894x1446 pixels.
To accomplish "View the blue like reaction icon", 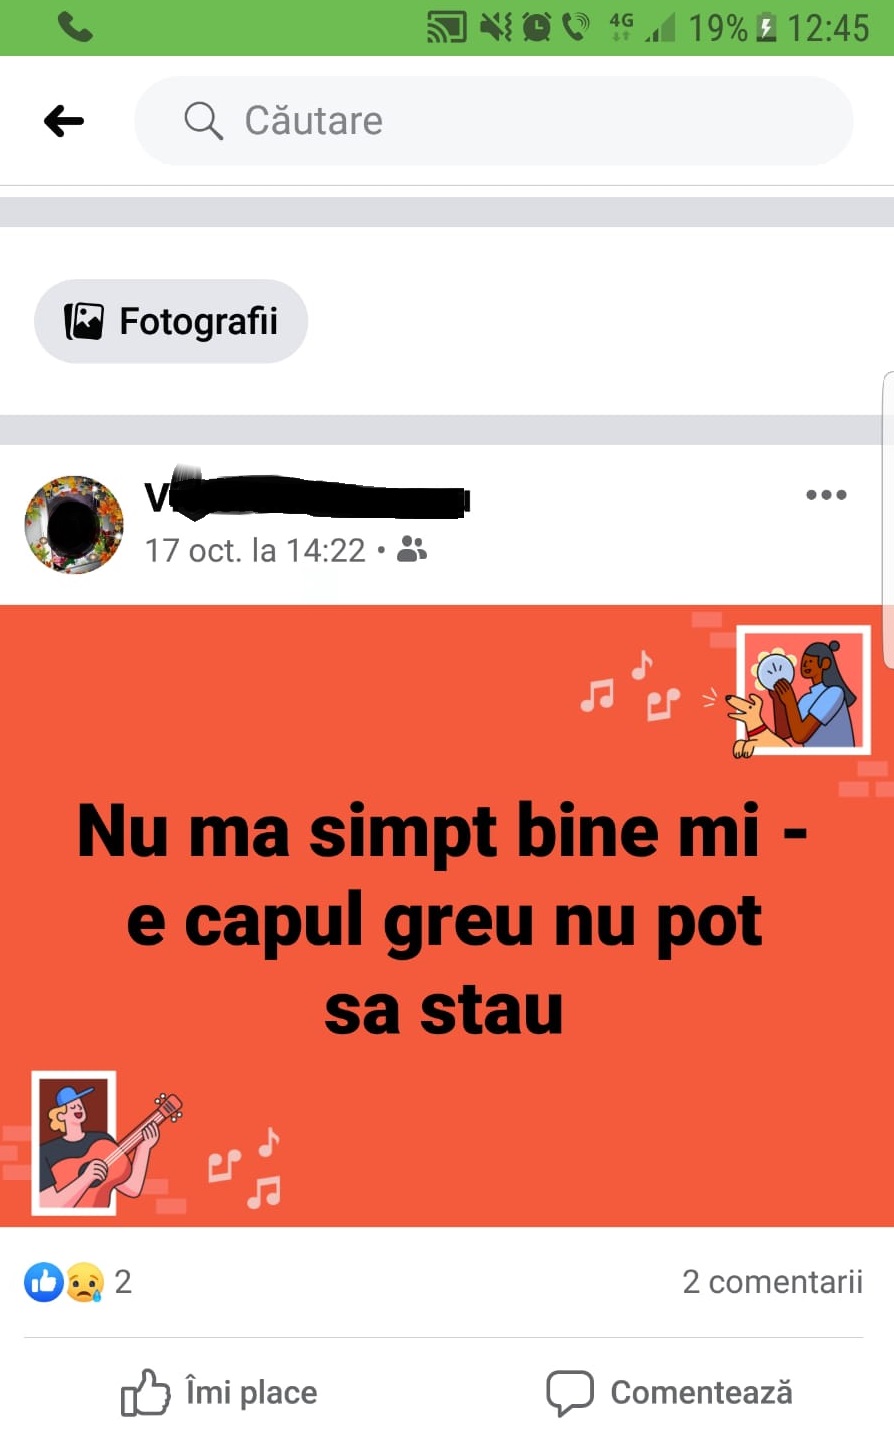I will [x=44, y=1281].
